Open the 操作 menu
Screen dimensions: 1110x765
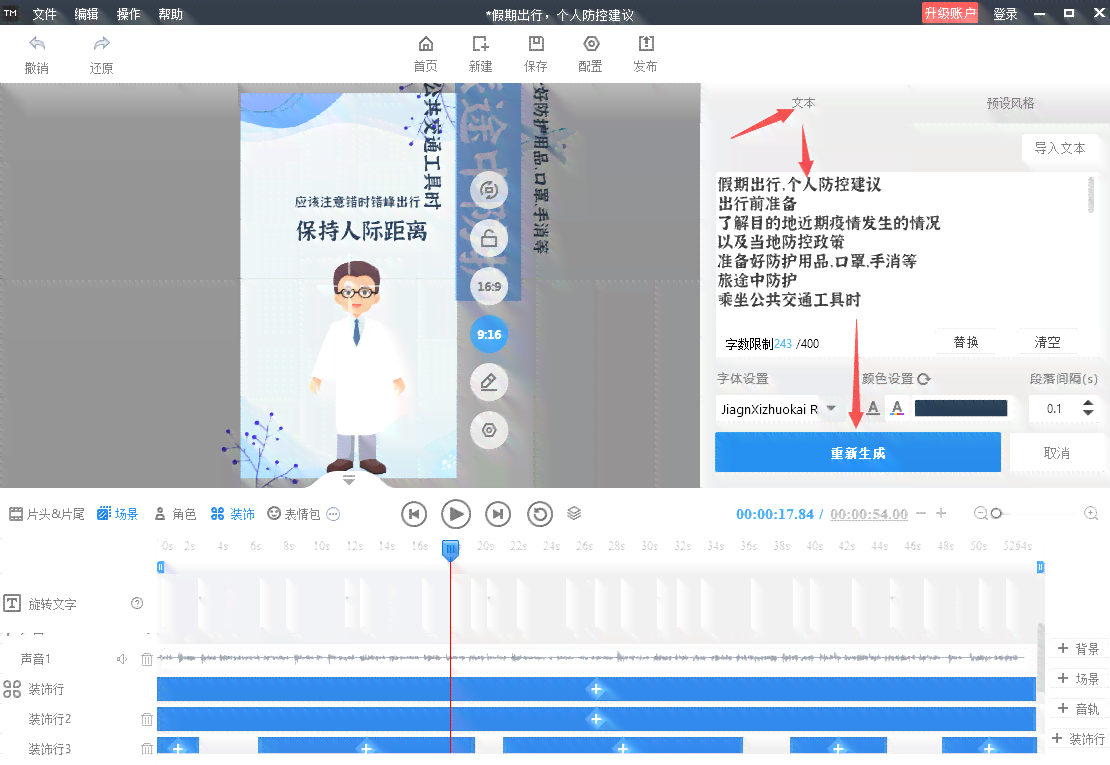(128, 14)
